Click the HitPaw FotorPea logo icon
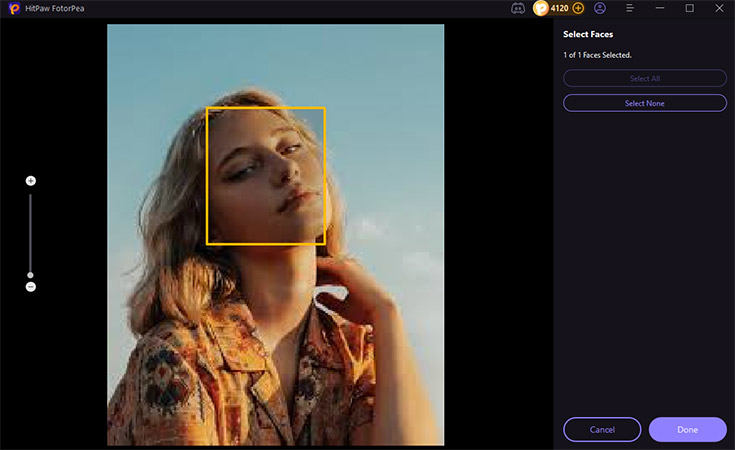 tap(14, 8)
